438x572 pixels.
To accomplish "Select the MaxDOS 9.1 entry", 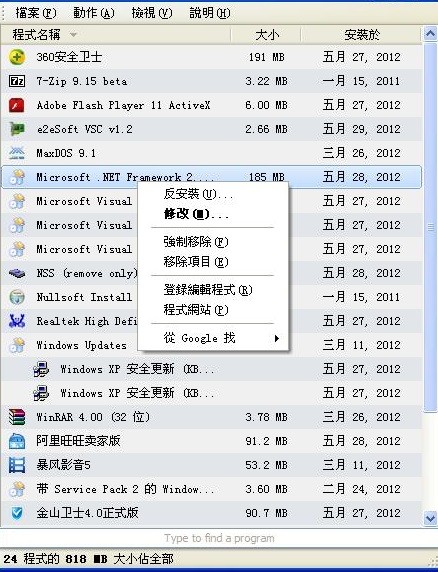I will tap(66, 153).
